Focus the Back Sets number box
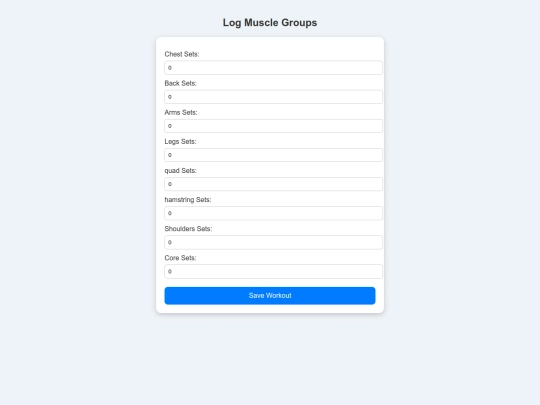 coord(273,97)
